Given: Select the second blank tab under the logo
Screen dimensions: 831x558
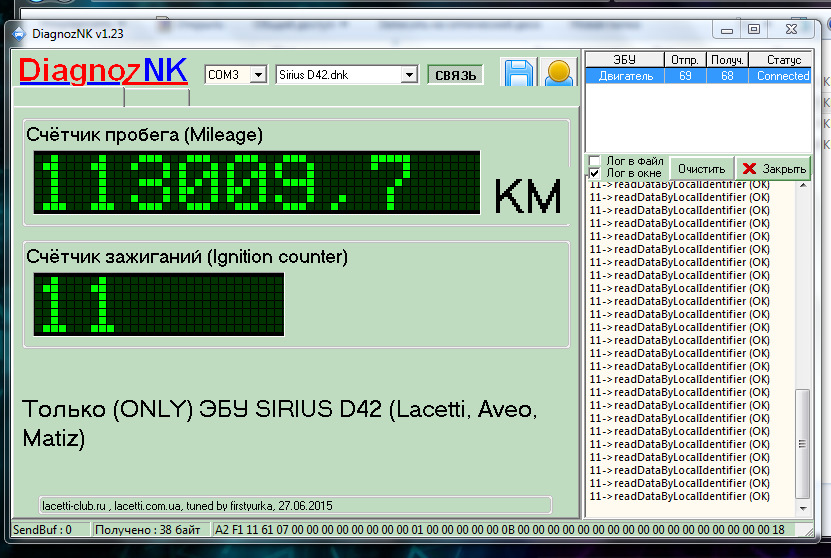Looking at the screenshot, I should 157,98.
